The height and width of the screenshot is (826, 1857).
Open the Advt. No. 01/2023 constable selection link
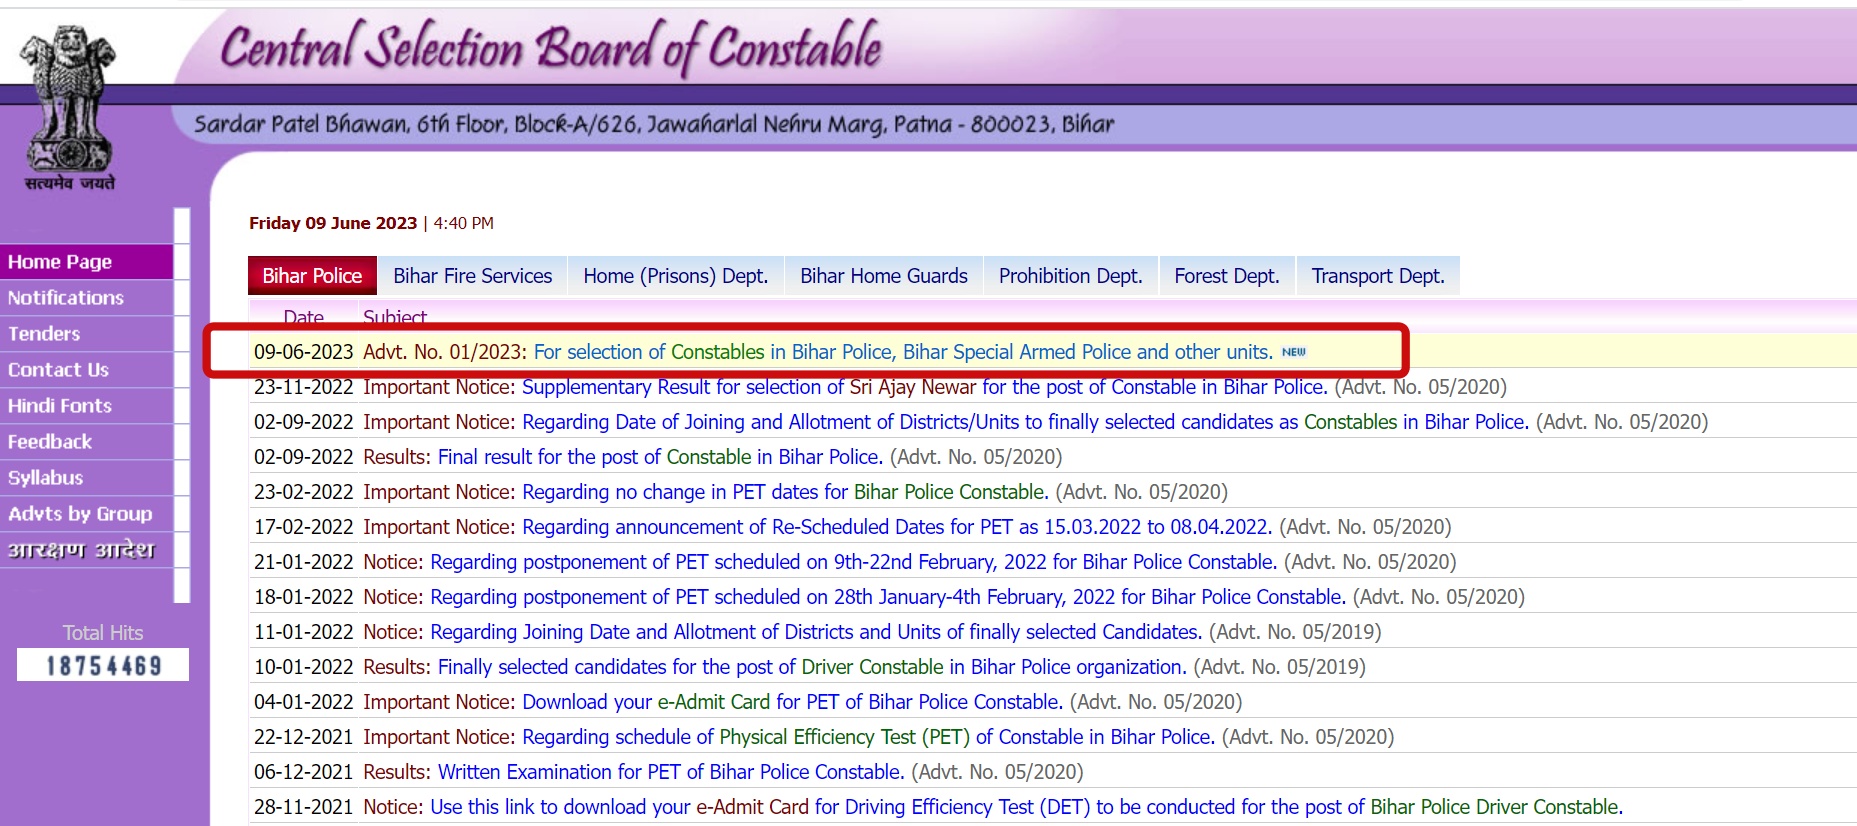902,352
